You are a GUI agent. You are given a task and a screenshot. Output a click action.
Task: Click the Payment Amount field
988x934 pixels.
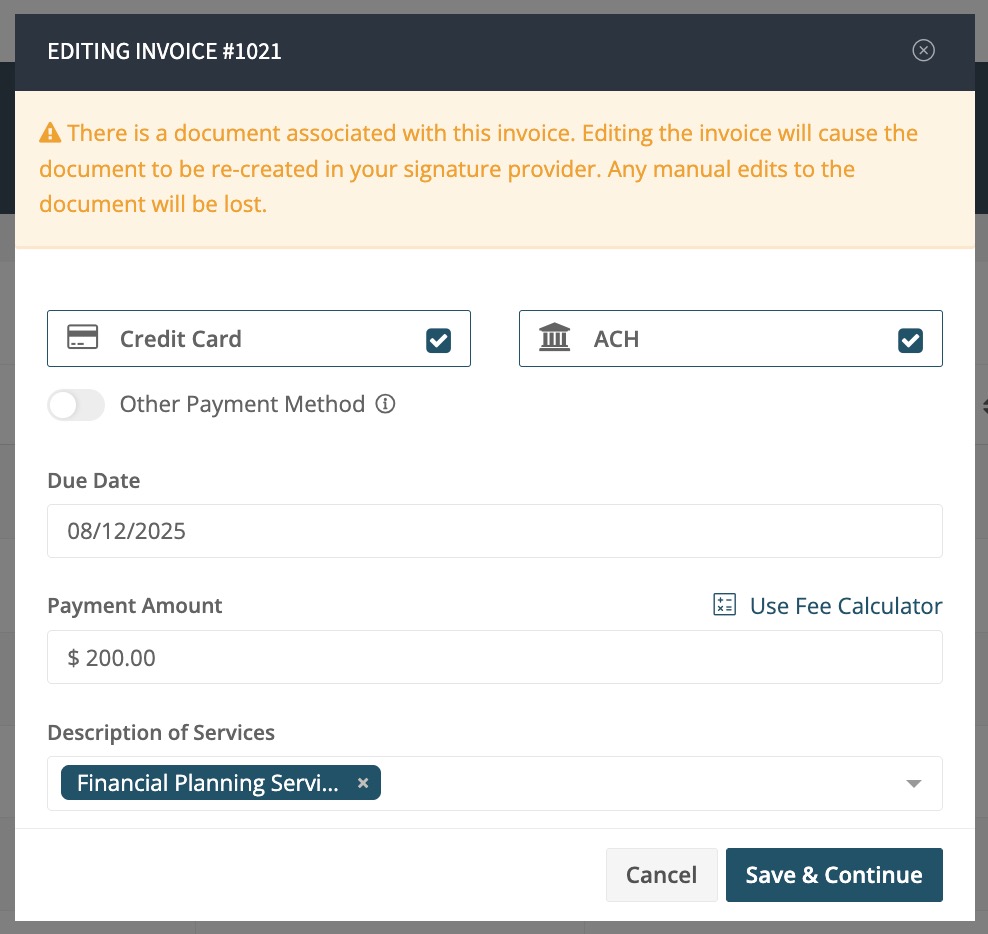[495, 657]
